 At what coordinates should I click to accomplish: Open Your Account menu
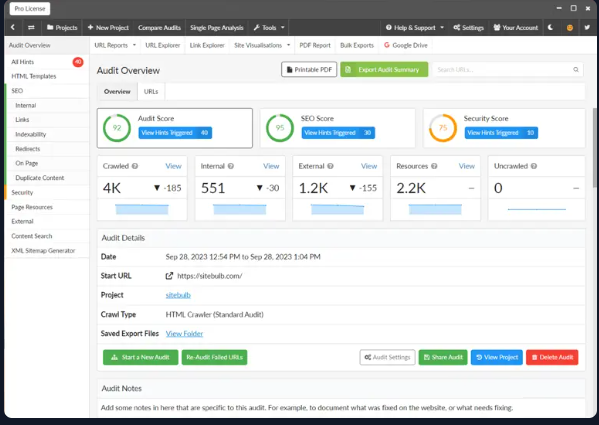click(515, 27)
